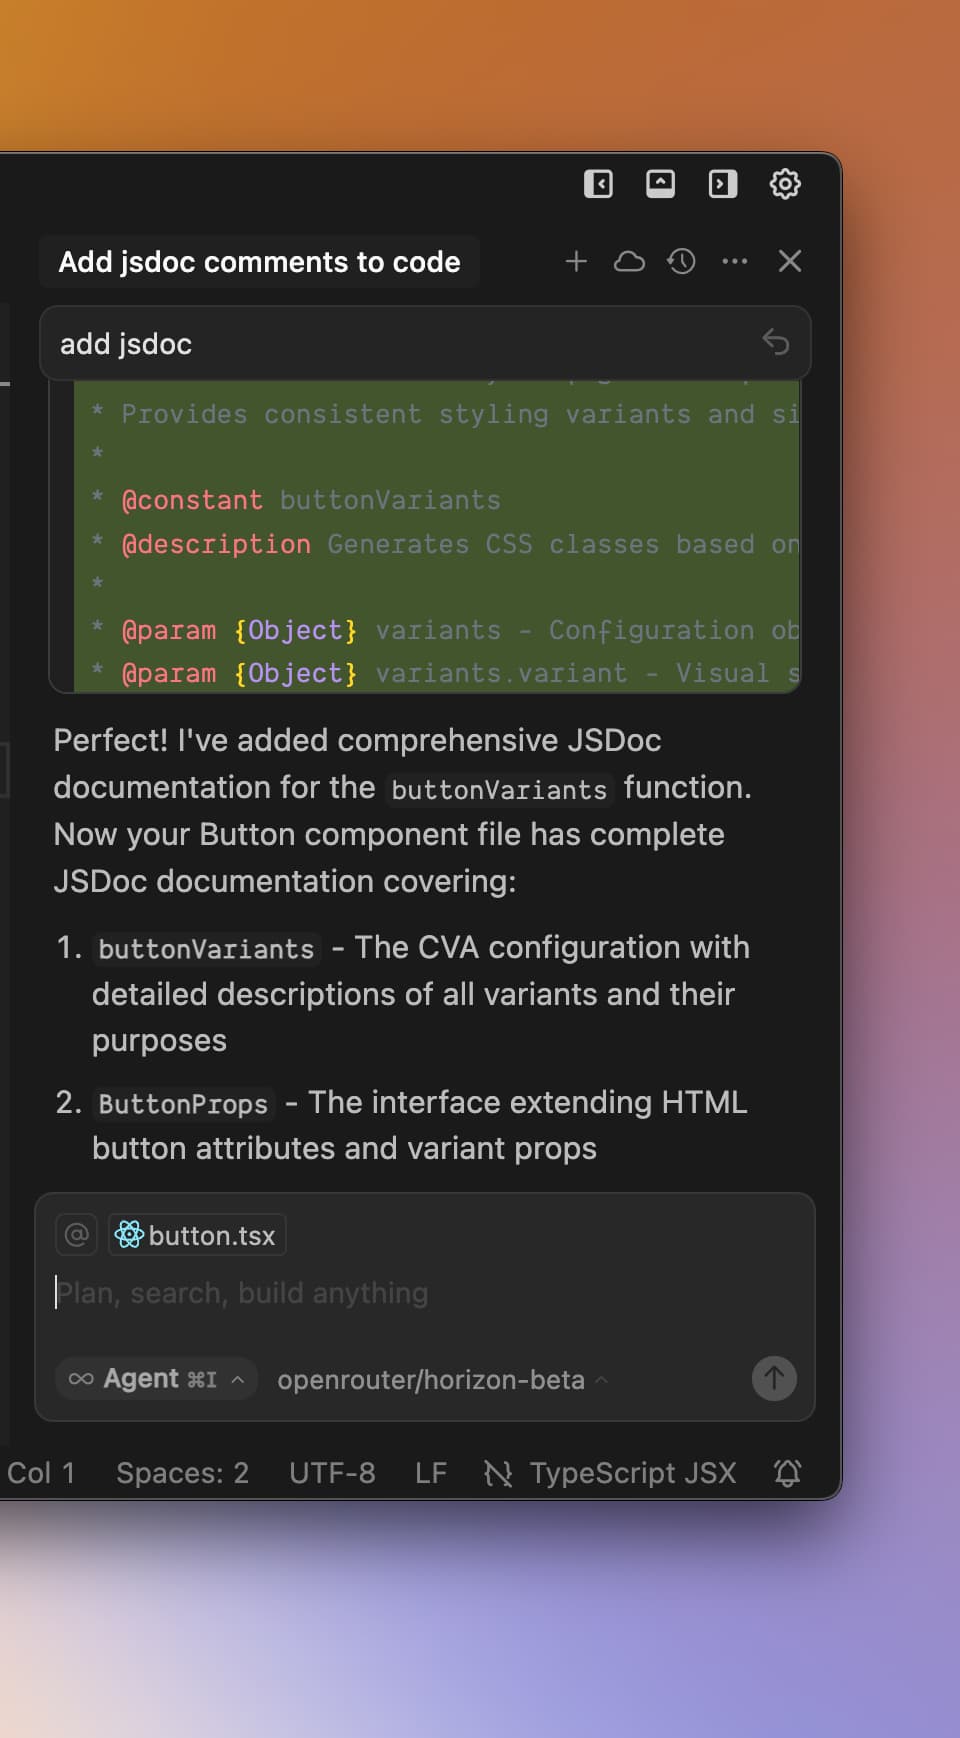The width and height of the screenshot is (960, 1738).
Task: Open the three-dot more actions menu
Action: [x=735, y=262]
